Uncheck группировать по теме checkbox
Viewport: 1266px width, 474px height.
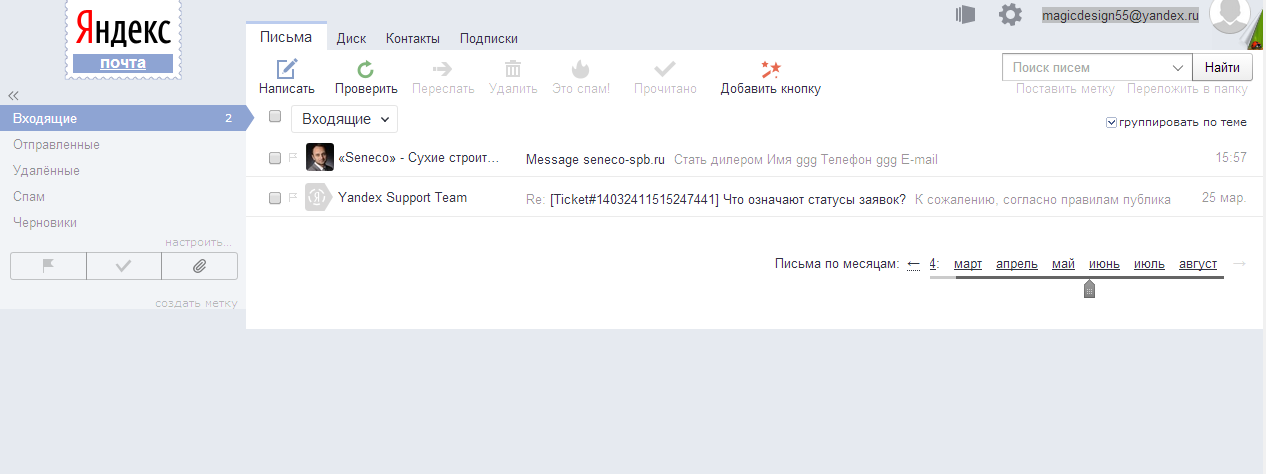point(1111,122)
